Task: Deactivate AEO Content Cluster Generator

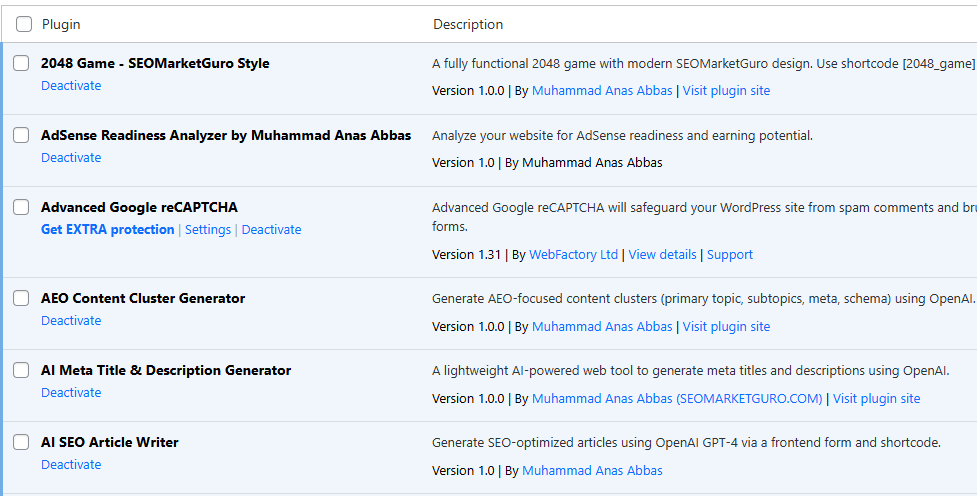Action: click(71, 321)
